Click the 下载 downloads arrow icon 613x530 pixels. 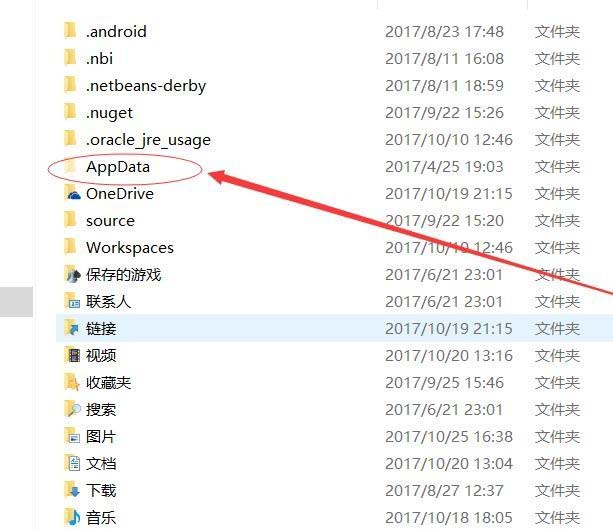point(72,490)
